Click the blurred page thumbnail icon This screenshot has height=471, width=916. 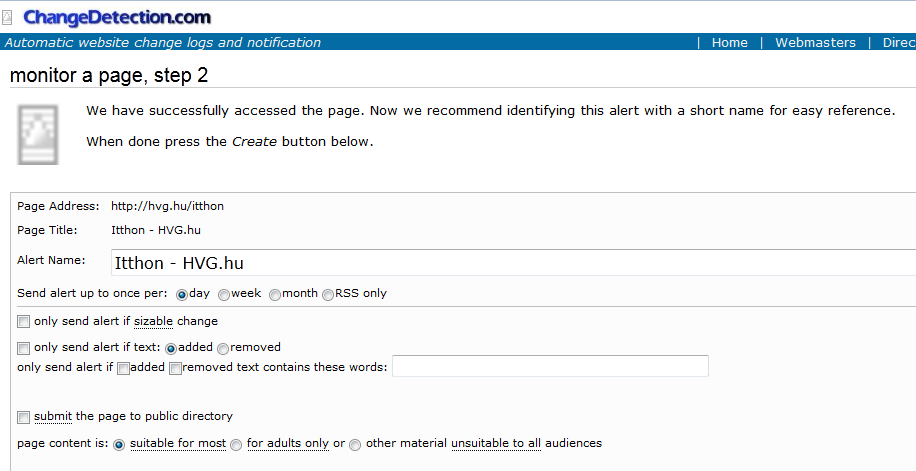[x=38, y=135]
